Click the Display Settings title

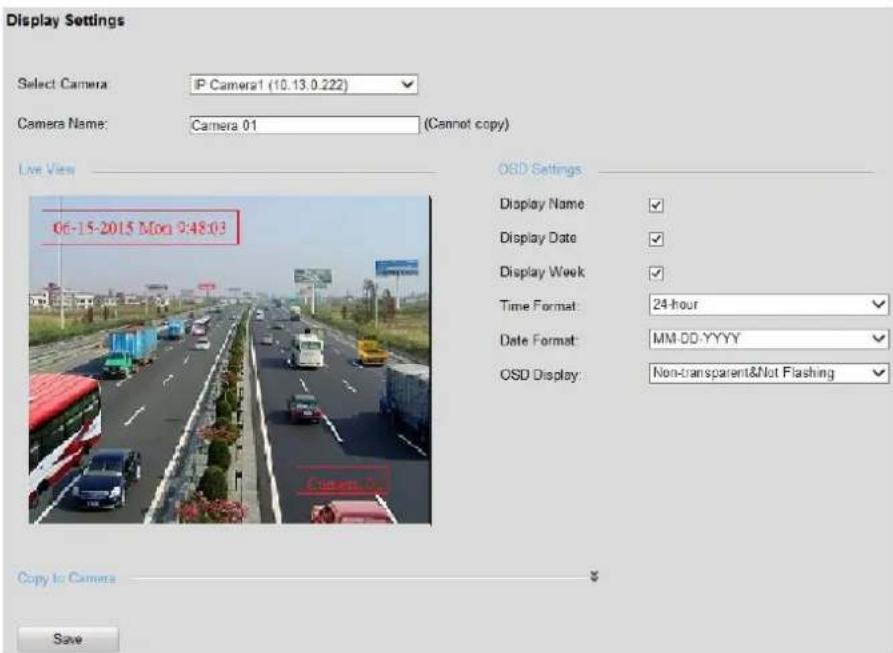click(x=65, y=20)
